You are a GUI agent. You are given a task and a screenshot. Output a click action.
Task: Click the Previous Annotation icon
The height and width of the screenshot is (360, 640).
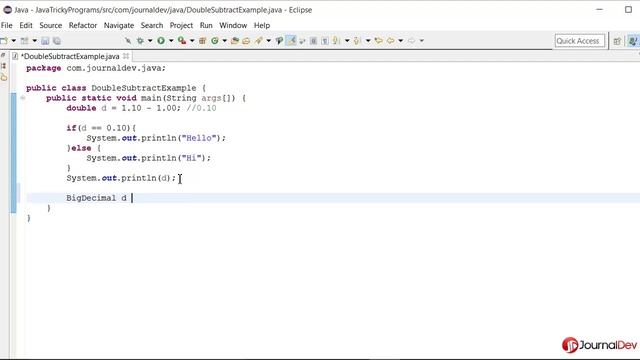pos(357,41)
